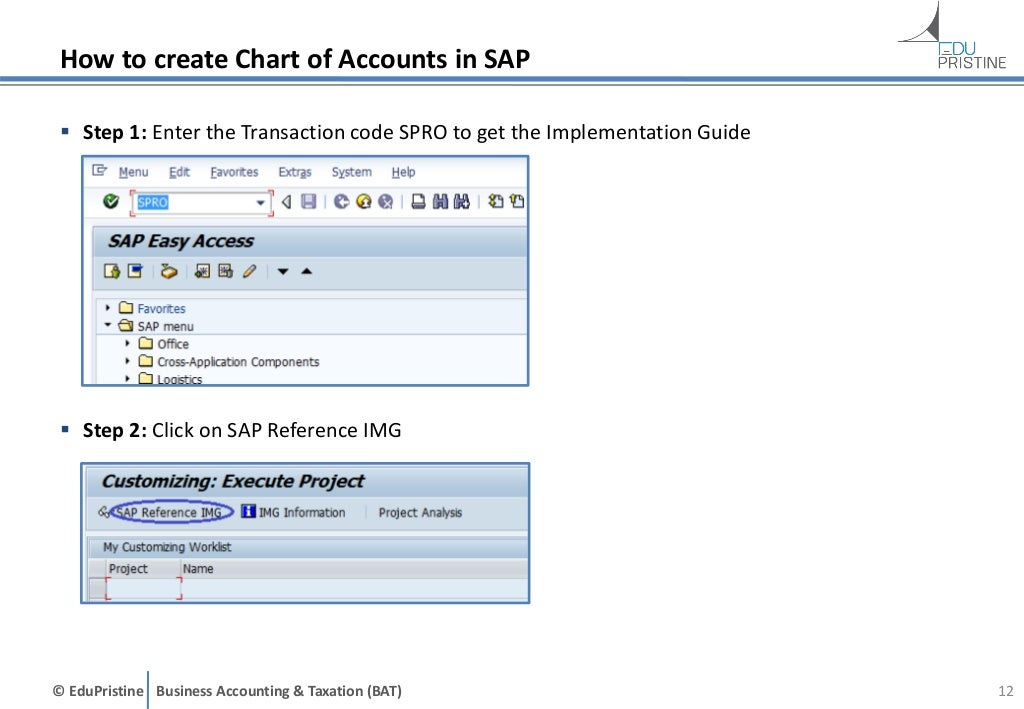Click the Name column header
The image size is (1024, 709).
pos(198,569)
